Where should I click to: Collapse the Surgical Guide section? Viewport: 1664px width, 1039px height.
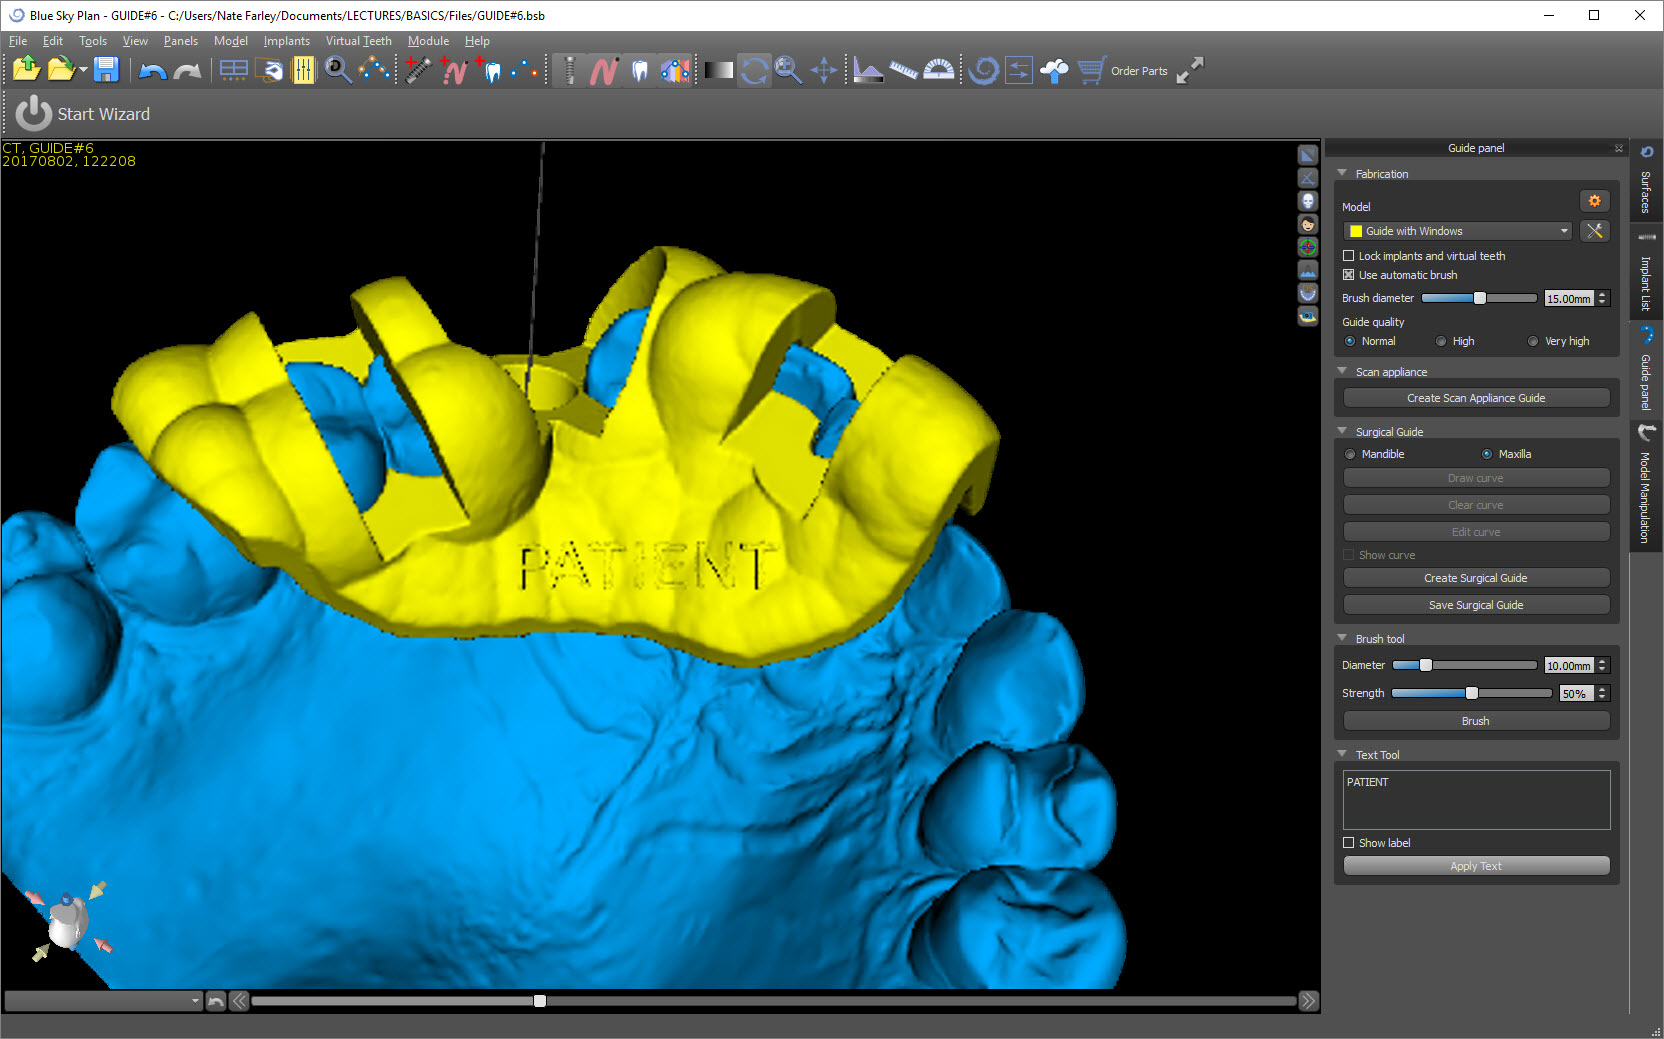(1342, 431)
